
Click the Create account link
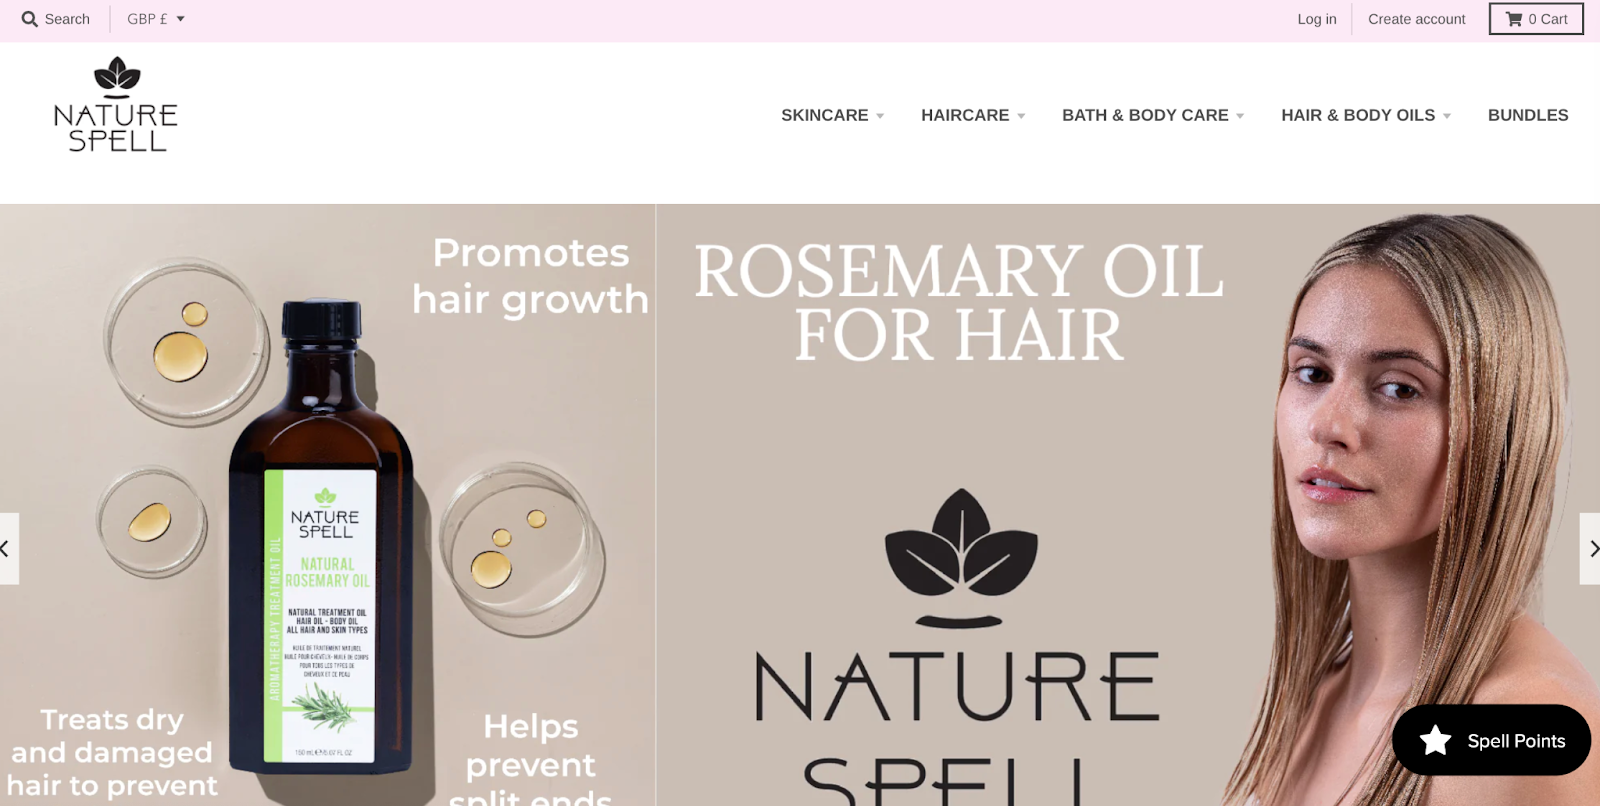point(1416,19)
